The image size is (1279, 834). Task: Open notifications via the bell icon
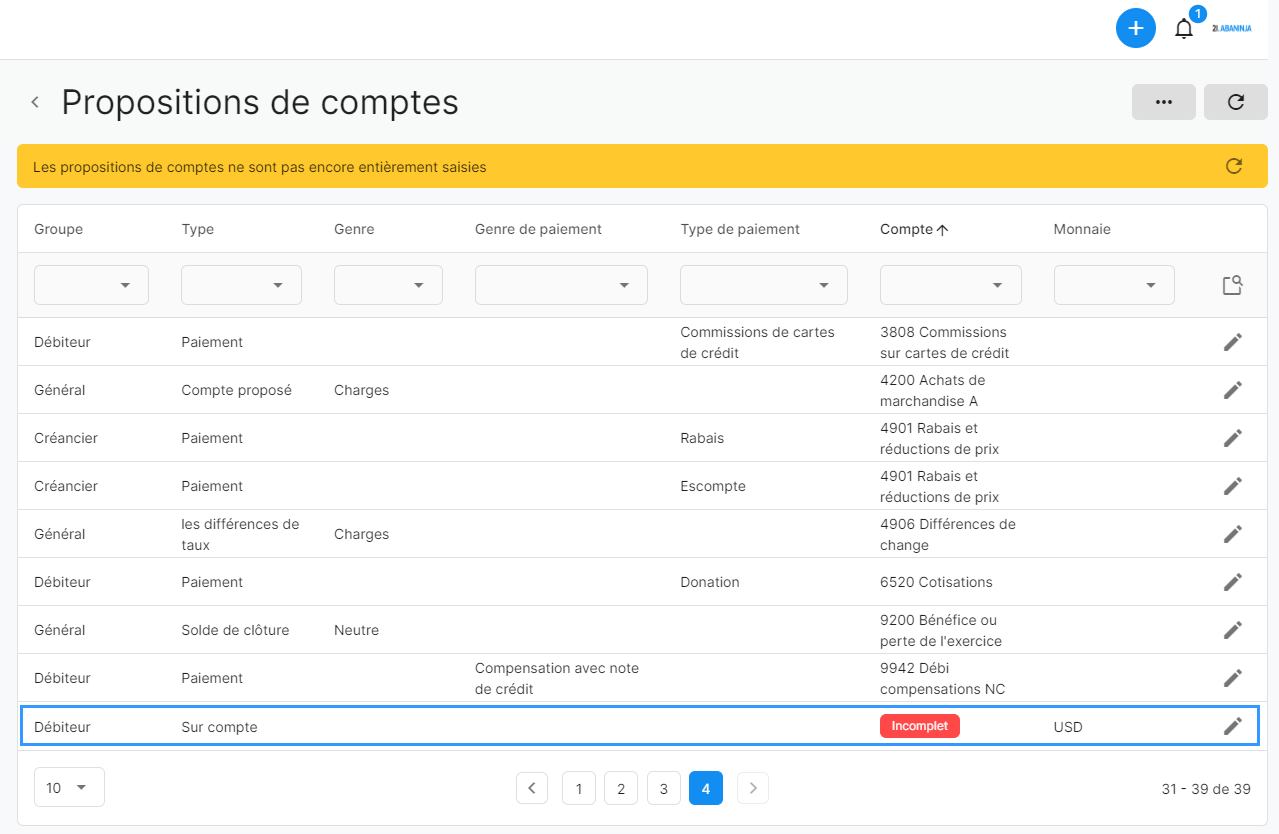point(1184,28)
